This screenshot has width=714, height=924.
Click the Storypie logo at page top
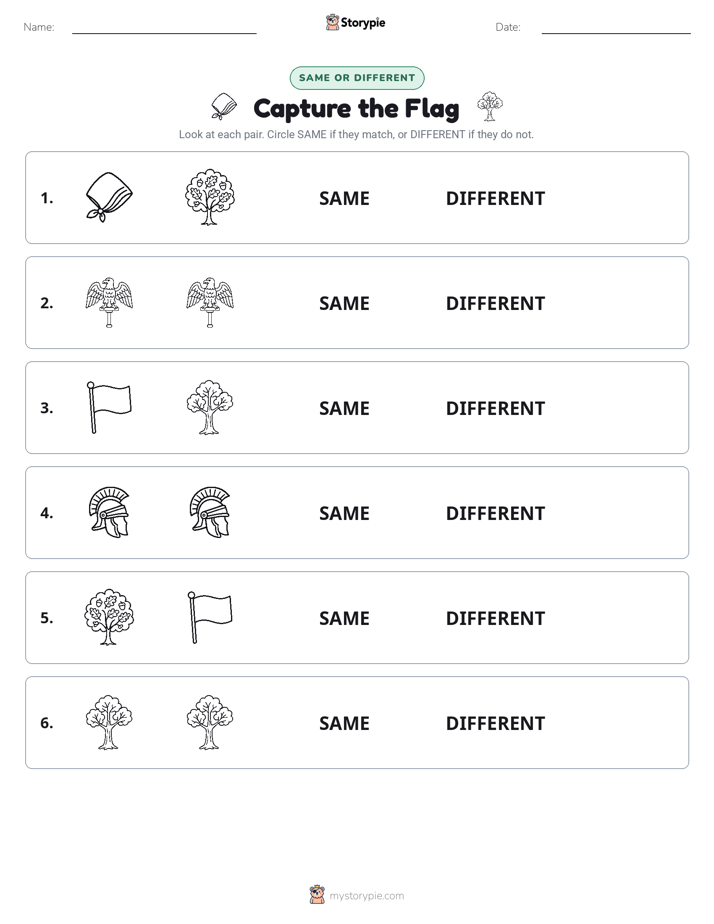coord(355,22)
